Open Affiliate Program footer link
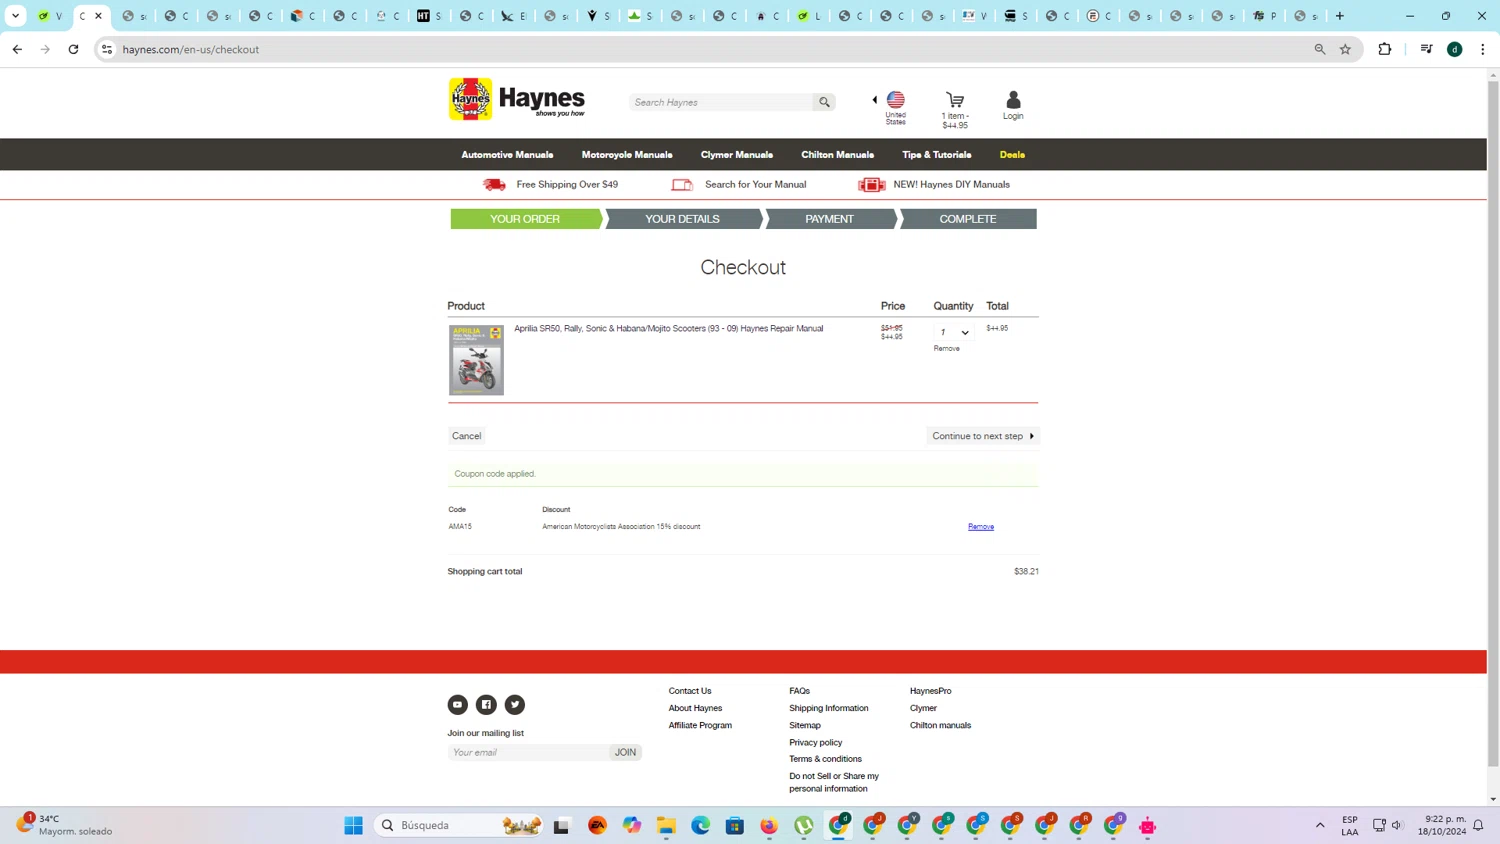Image resolution: width=1500 pixels, height=844 pixels. click(x=700, y=725)
